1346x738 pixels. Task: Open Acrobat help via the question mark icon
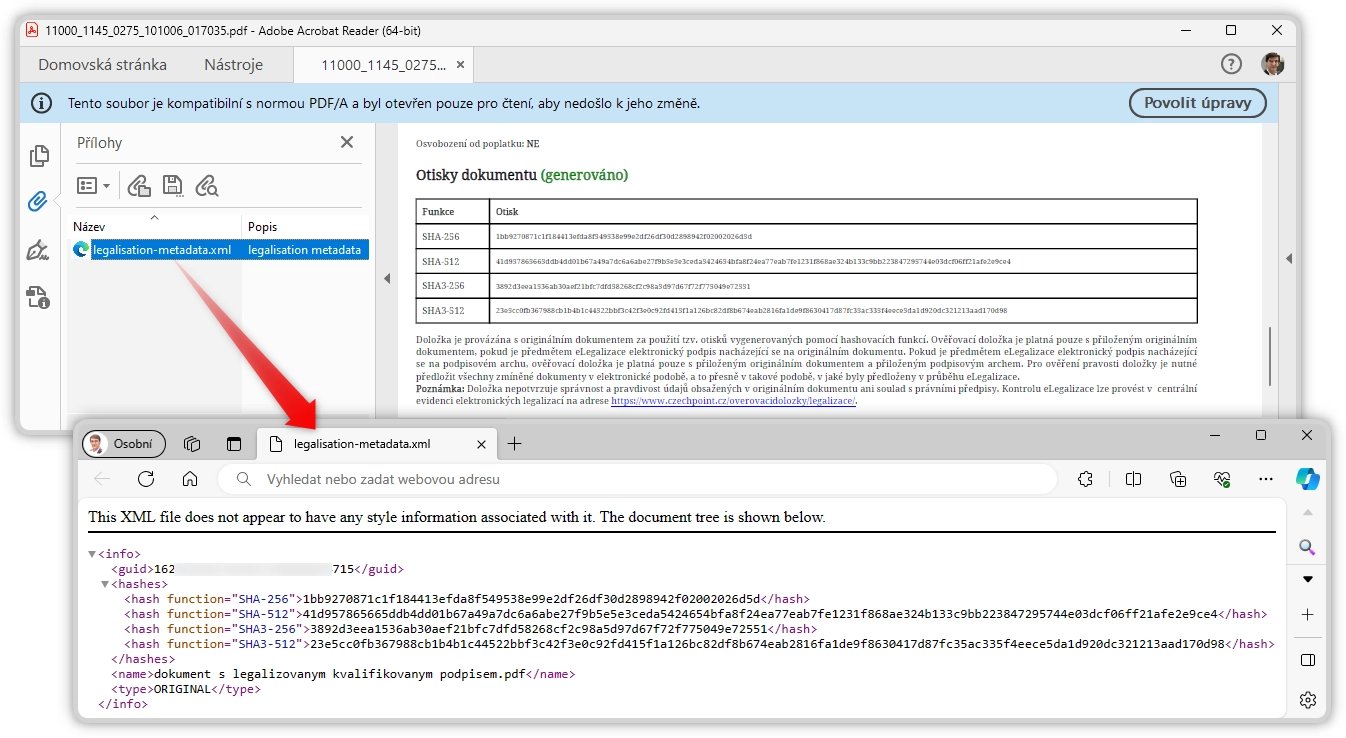coord(1232,65)
